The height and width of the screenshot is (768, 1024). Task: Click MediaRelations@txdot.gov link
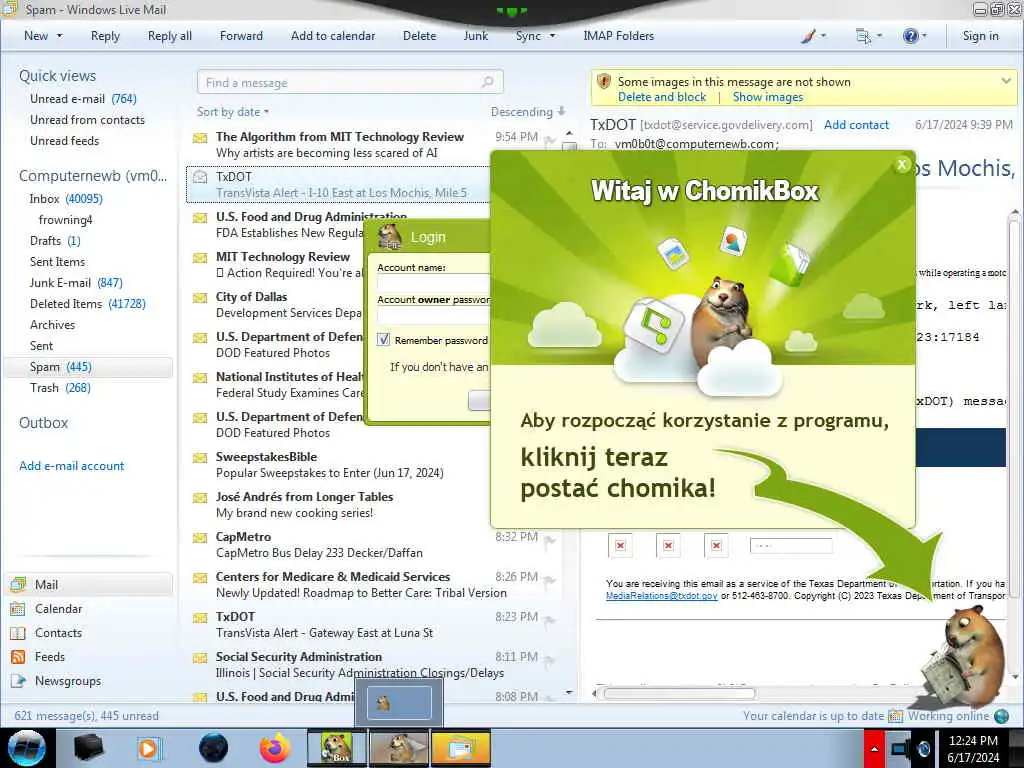point(661,596)
